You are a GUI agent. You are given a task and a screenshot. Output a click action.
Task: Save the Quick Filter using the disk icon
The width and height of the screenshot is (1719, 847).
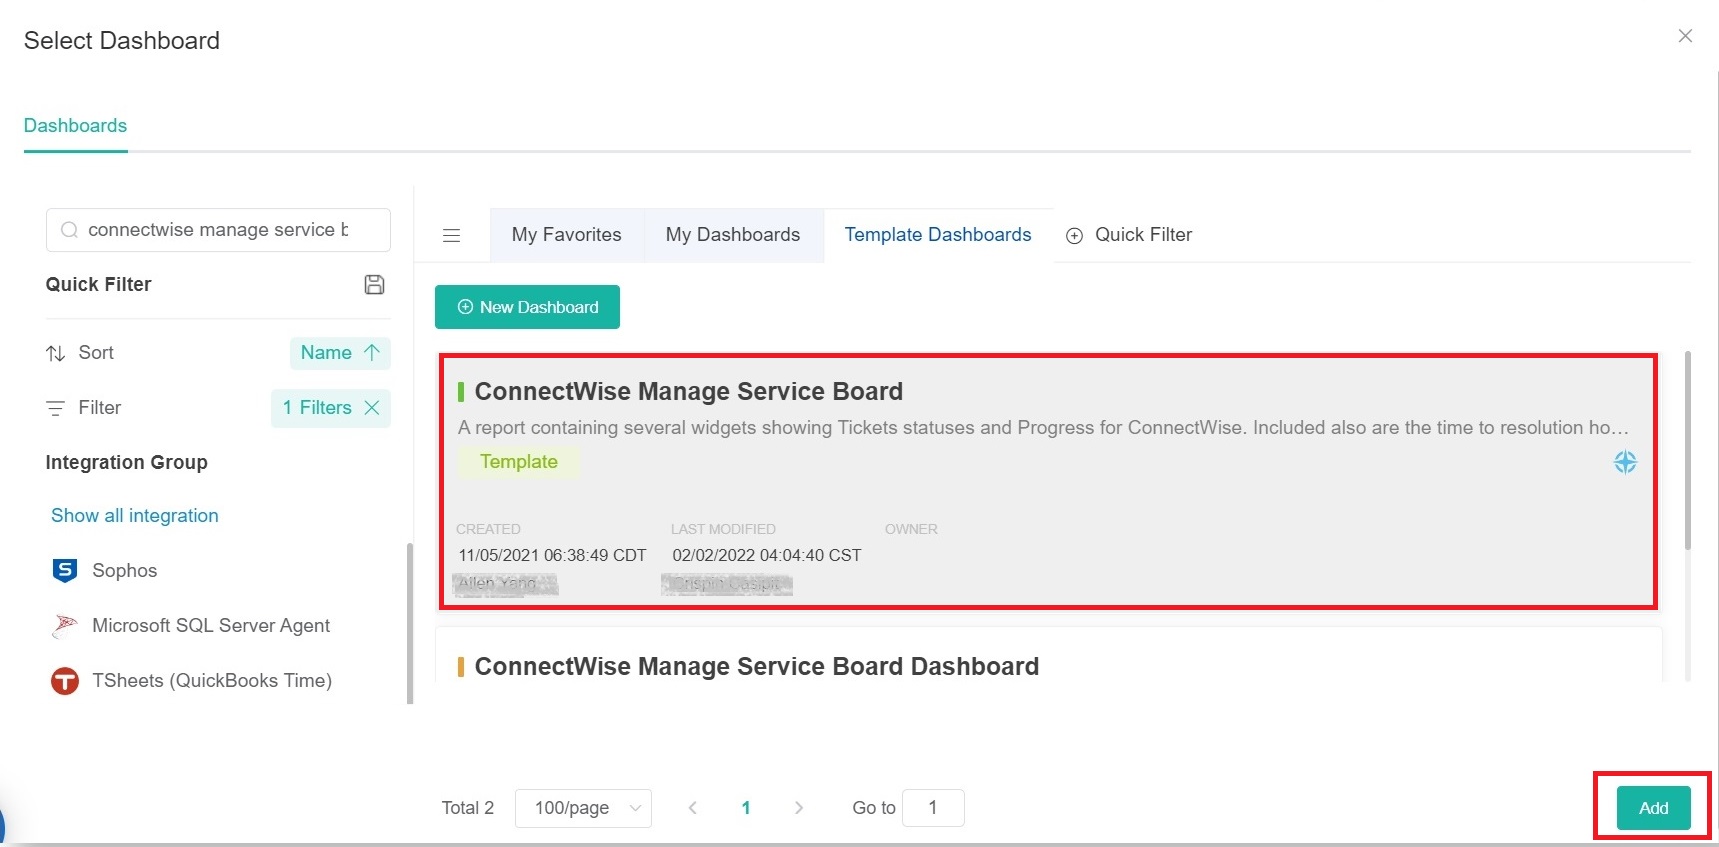[374, 285]
